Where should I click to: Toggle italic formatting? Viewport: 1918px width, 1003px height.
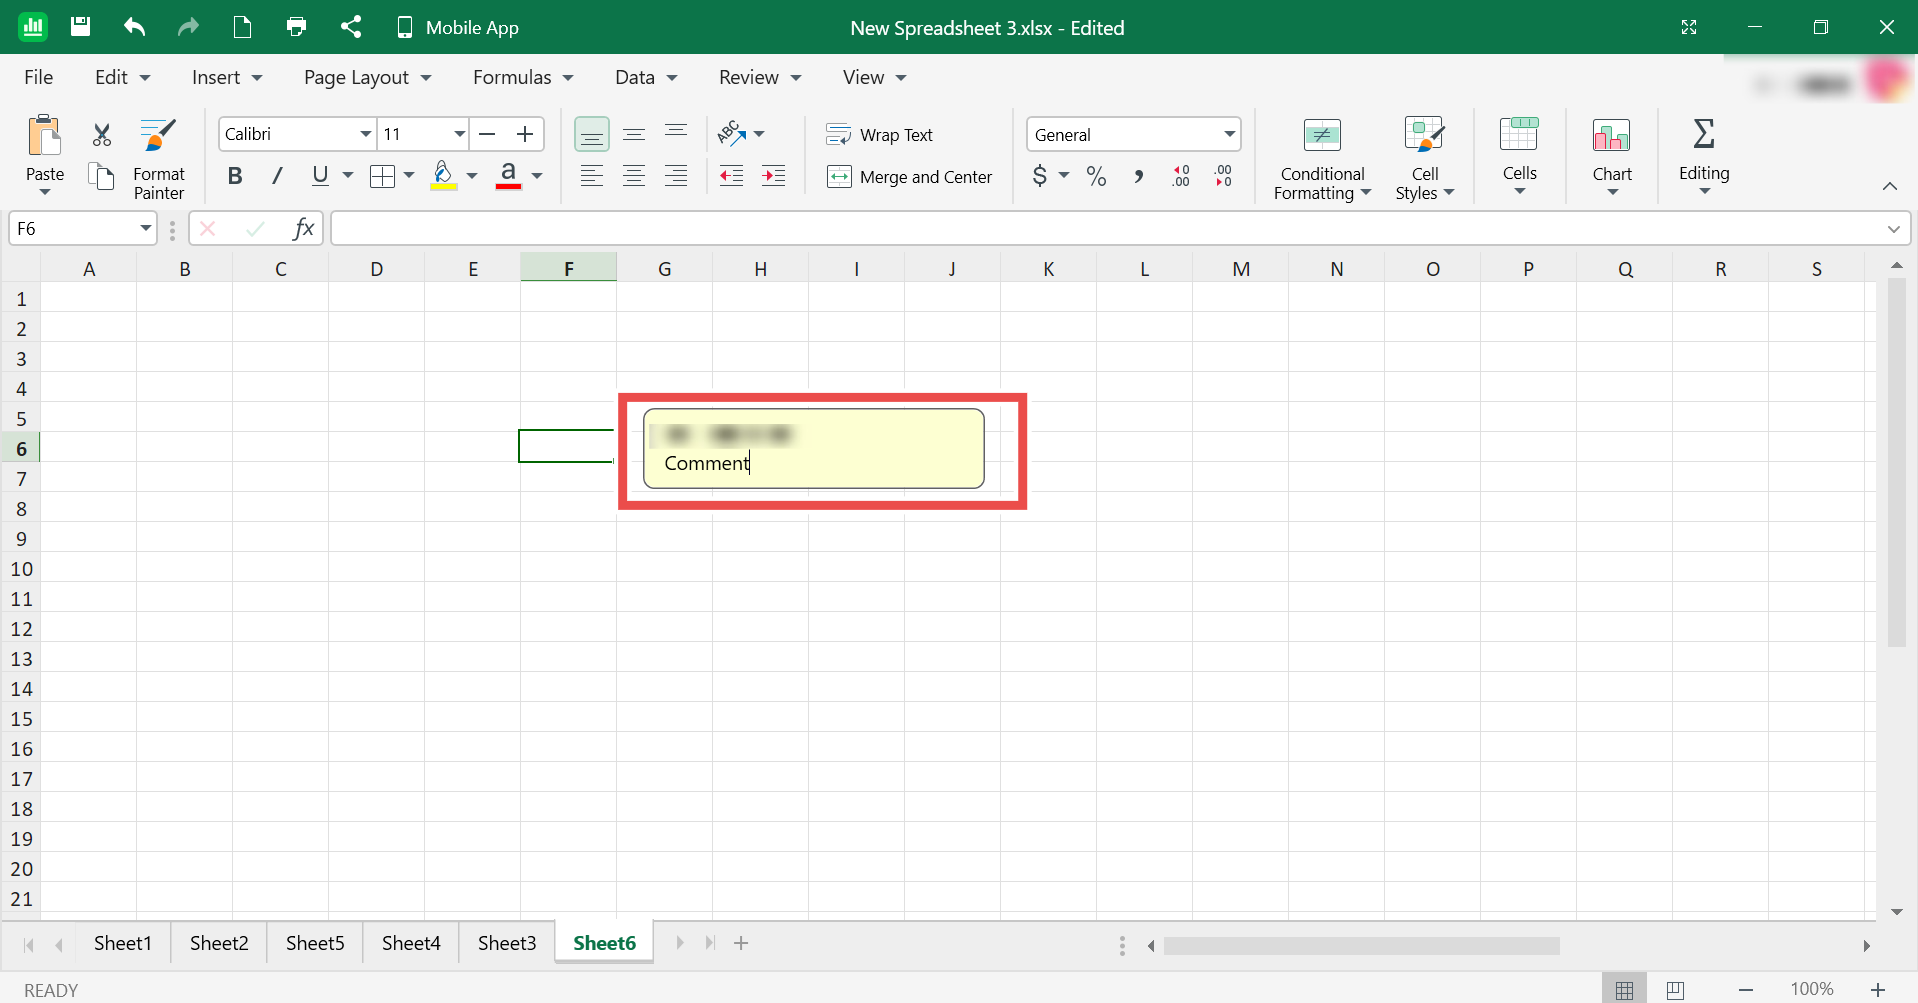click(x=277, y=176)
